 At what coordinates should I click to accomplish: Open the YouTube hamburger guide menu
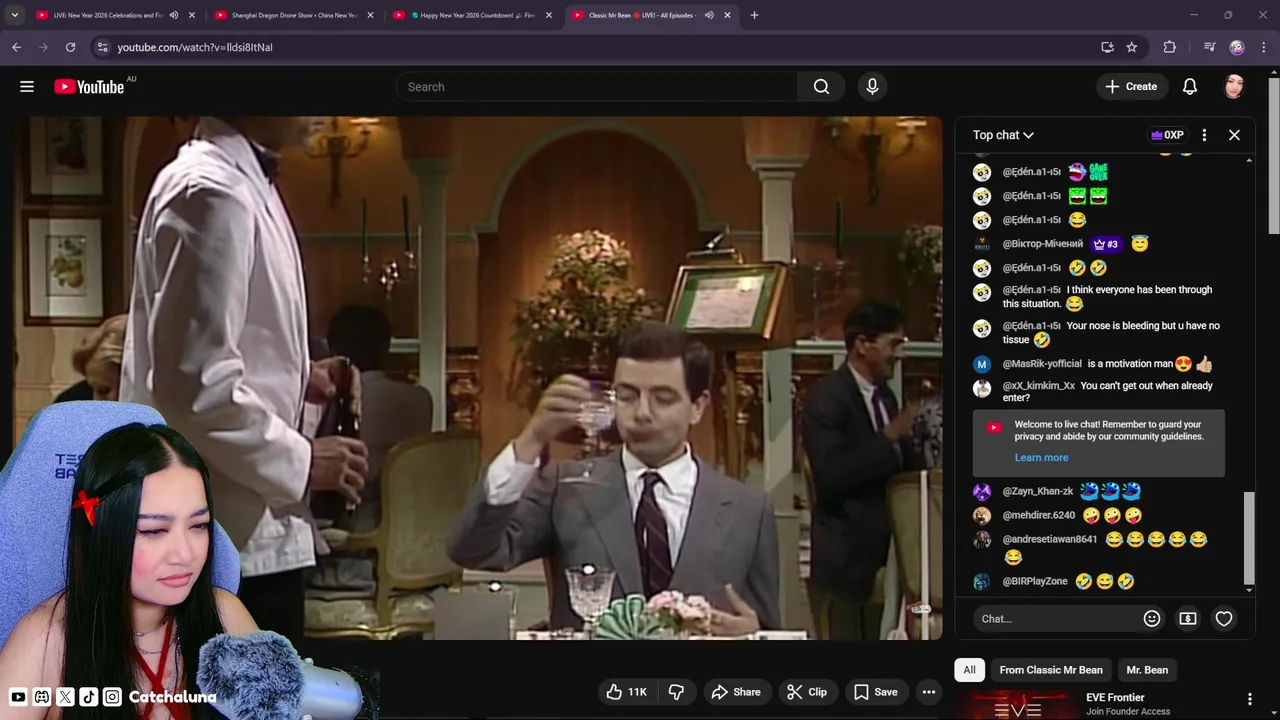(x=27, y=87)
